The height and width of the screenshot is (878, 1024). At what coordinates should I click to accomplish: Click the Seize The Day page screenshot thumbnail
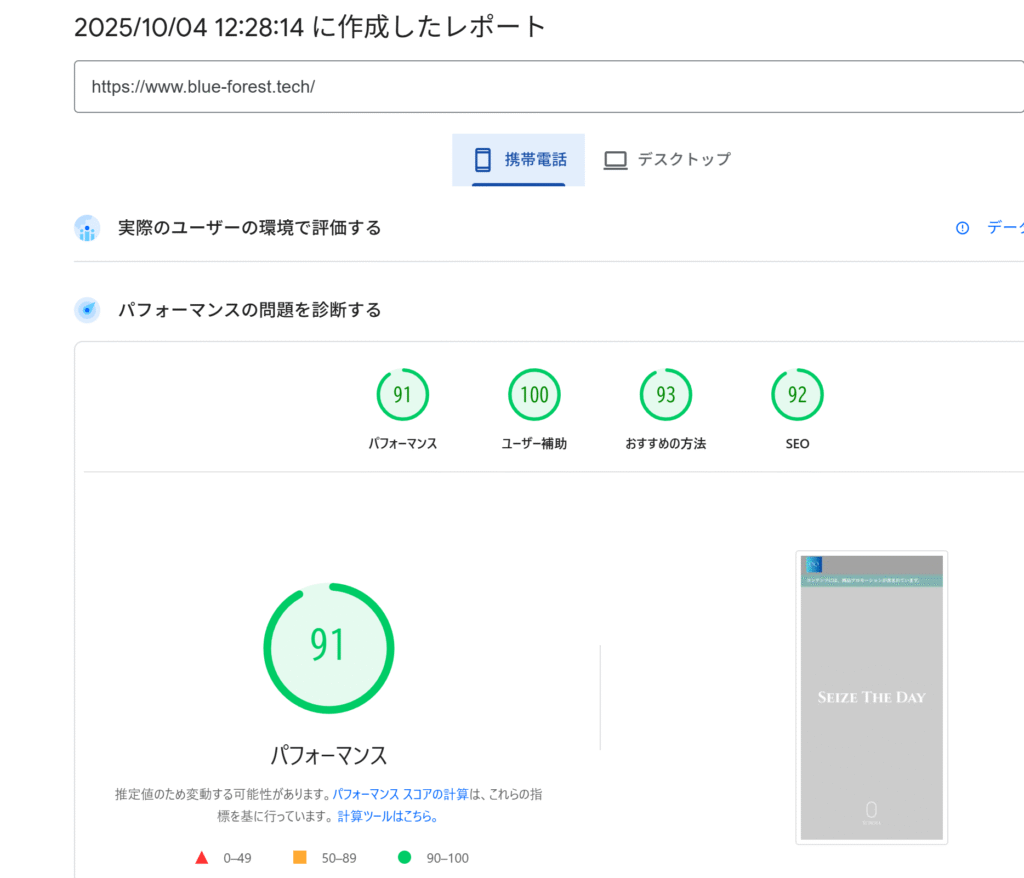click(x=871, y=697)
